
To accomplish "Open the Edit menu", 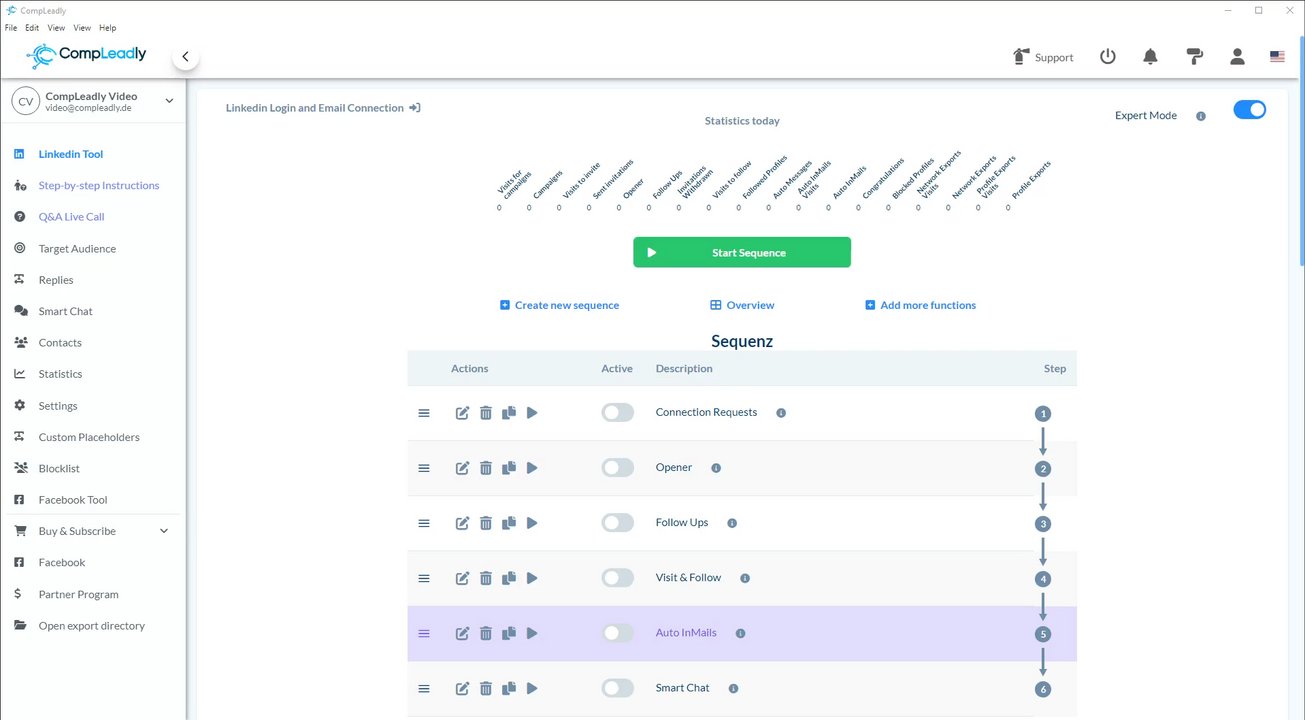I will click(32, 28).
